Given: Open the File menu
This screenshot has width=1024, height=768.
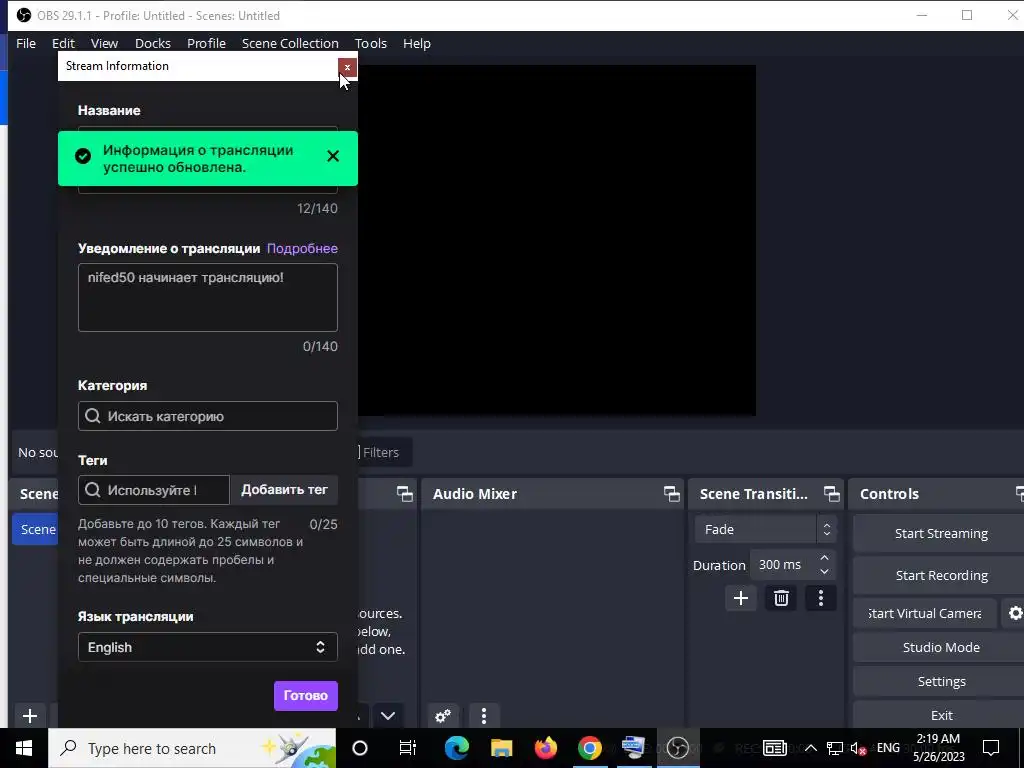Looking at the screenshot, I should 26,43.
